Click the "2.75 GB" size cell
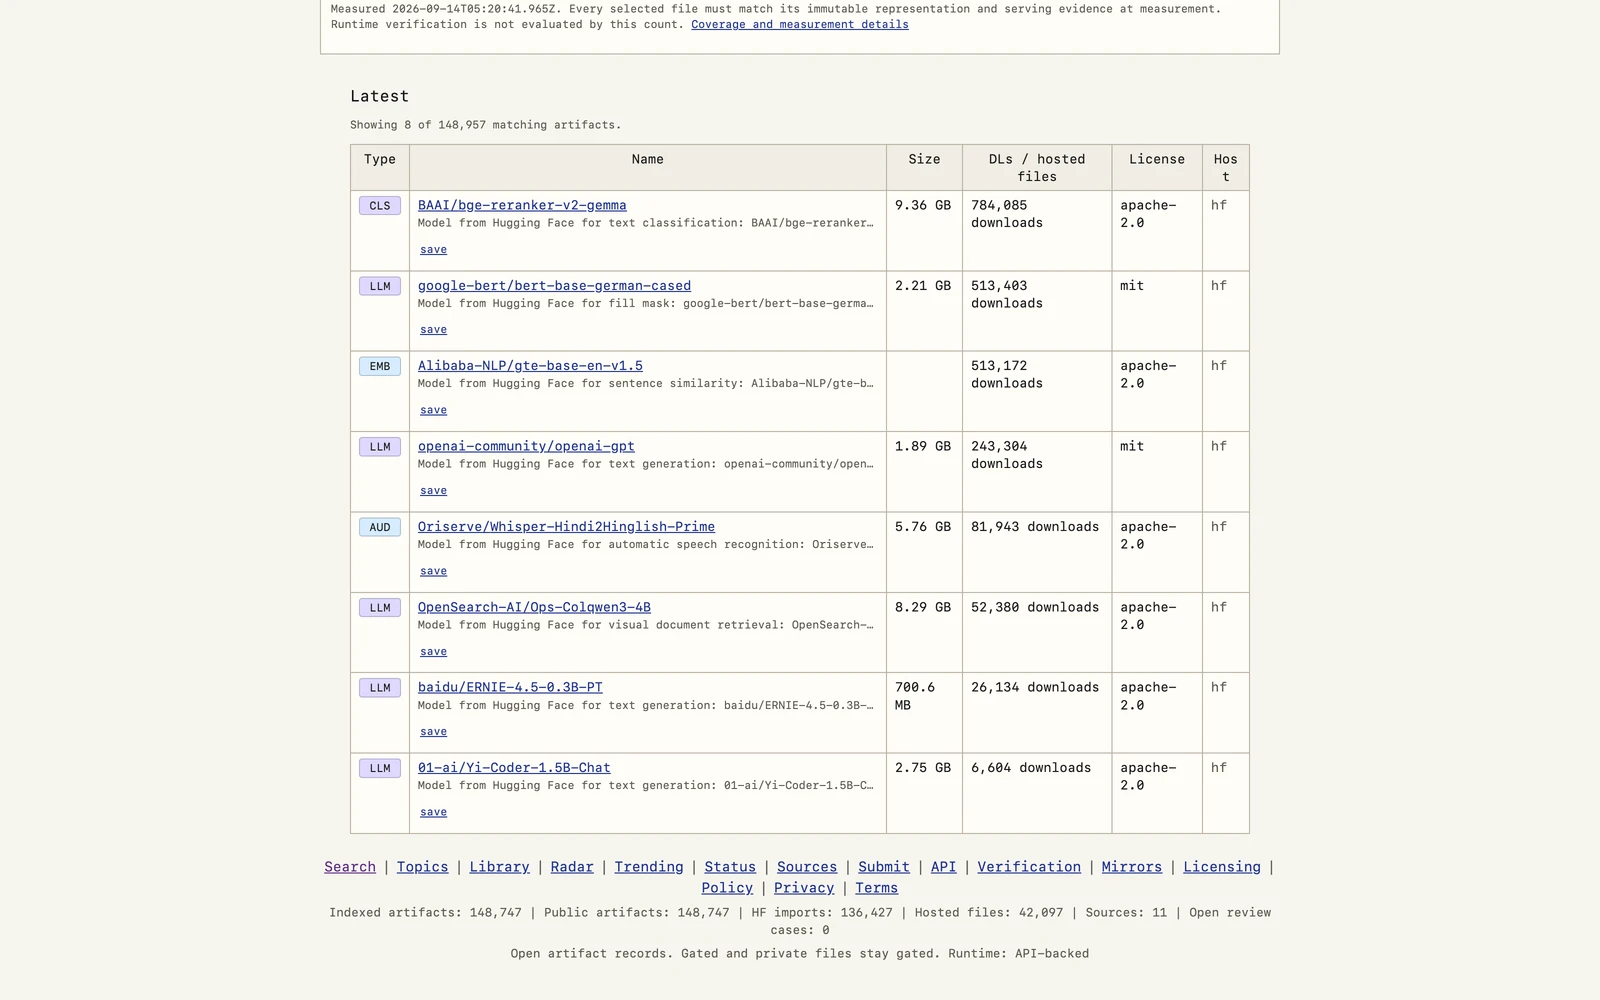This screenshot has width=1600, height=1000. pos(924,793)
